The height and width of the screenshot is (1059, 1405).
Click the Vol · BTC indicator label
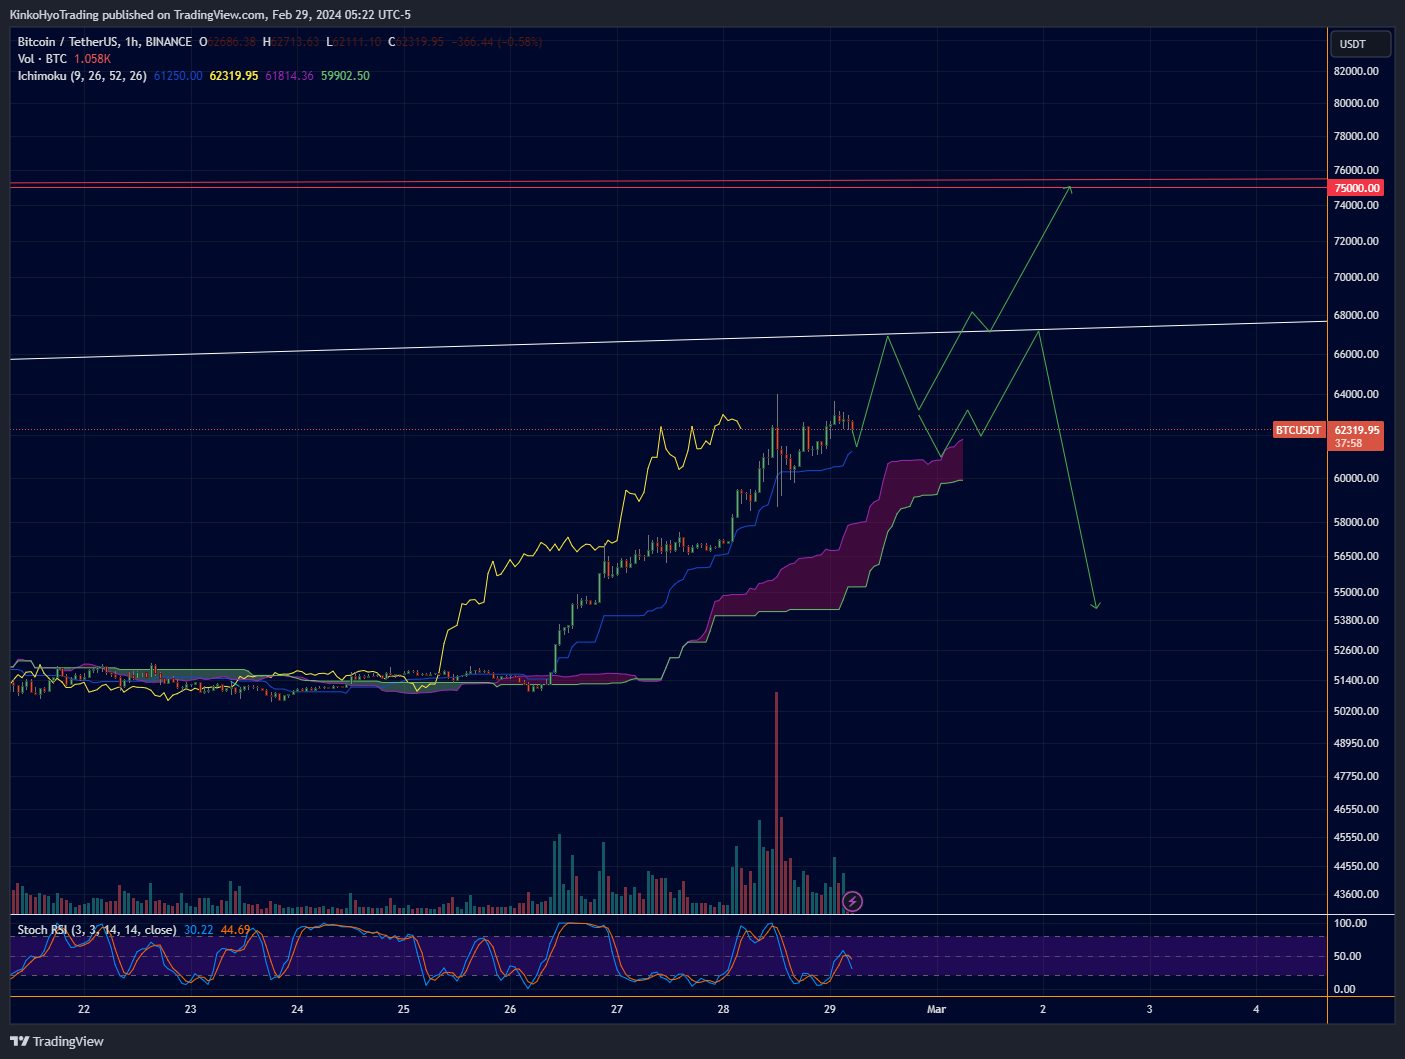(42, 59)
